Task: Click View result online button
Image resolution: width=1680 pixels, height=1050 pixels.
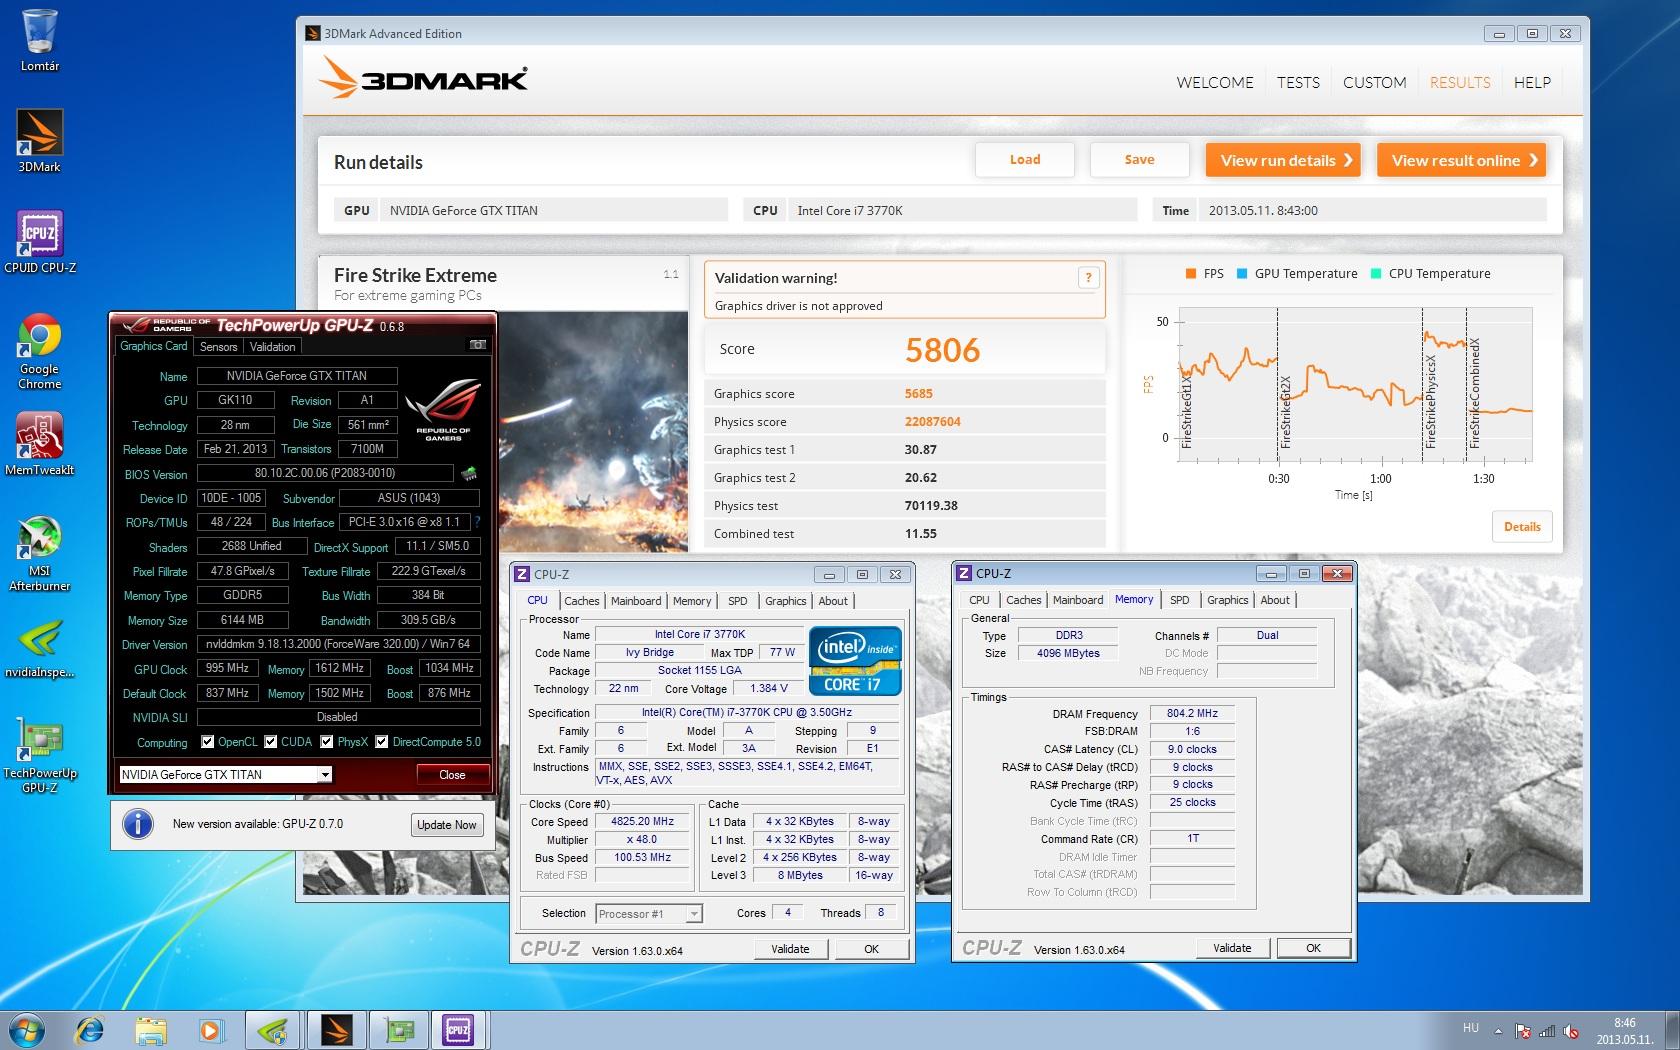Action: (1461, 160)
